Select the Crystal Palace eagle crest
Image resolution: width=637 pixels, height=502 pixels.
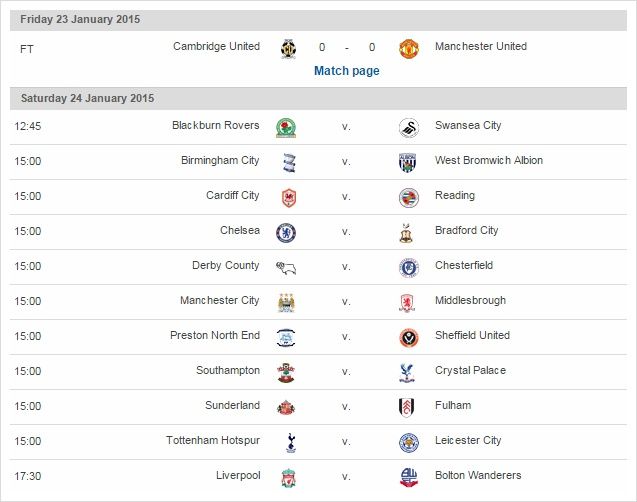tap(407, 373)
